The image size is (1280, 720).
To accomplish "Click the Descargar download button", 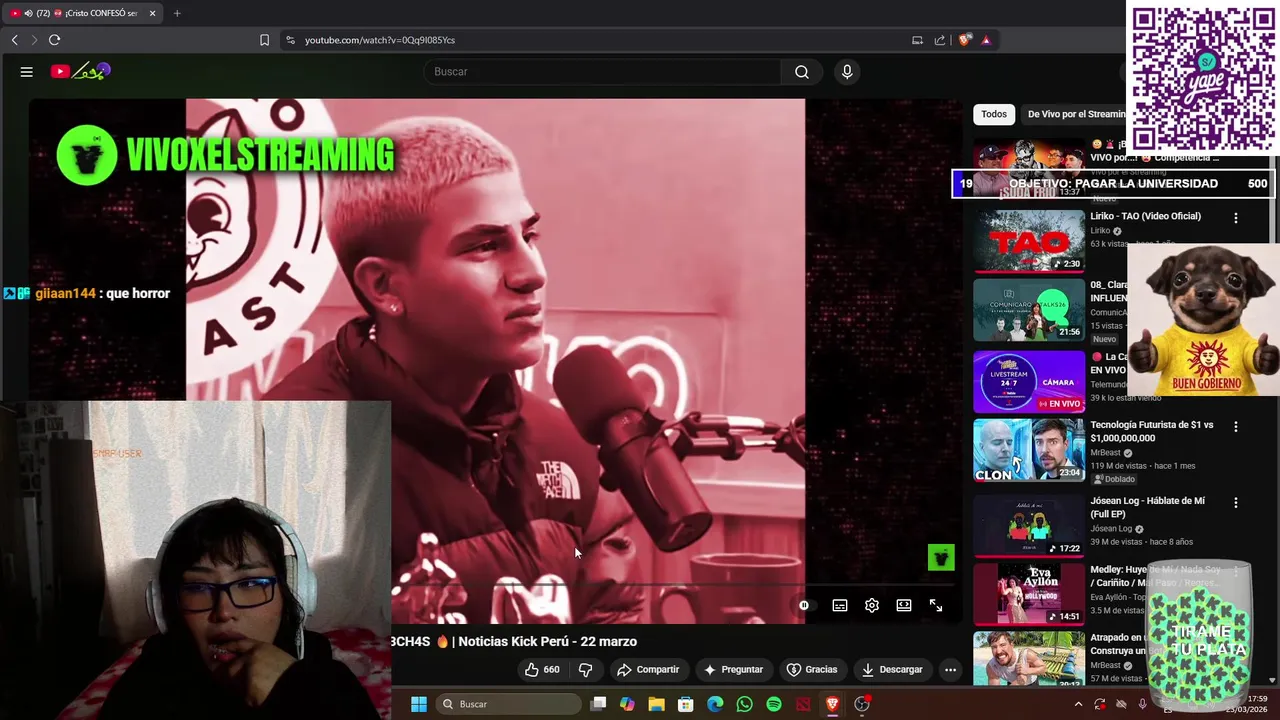I will 892,670.
